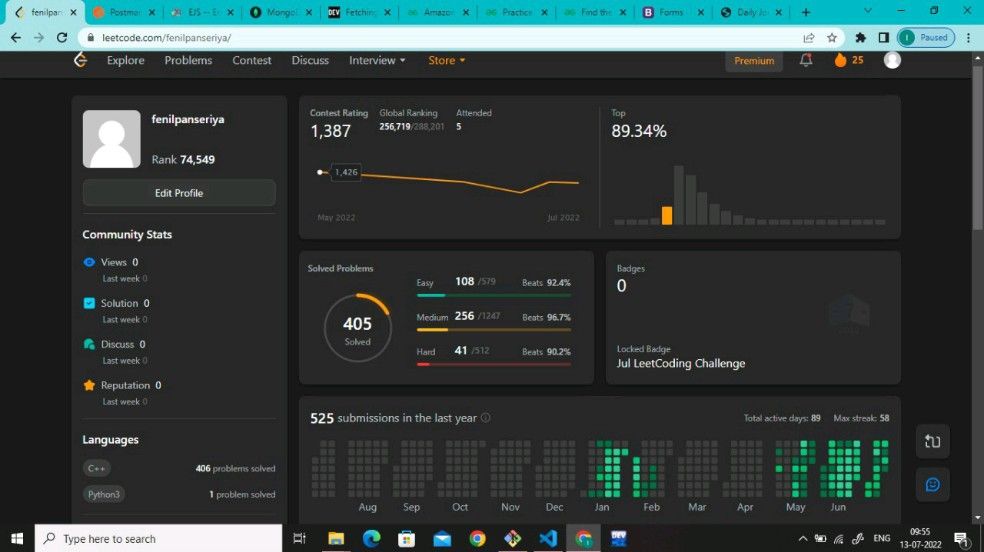This screenshot has height=552, width=984.
Task: Click the profile avatar picture
Action: [x=112, y=139]
